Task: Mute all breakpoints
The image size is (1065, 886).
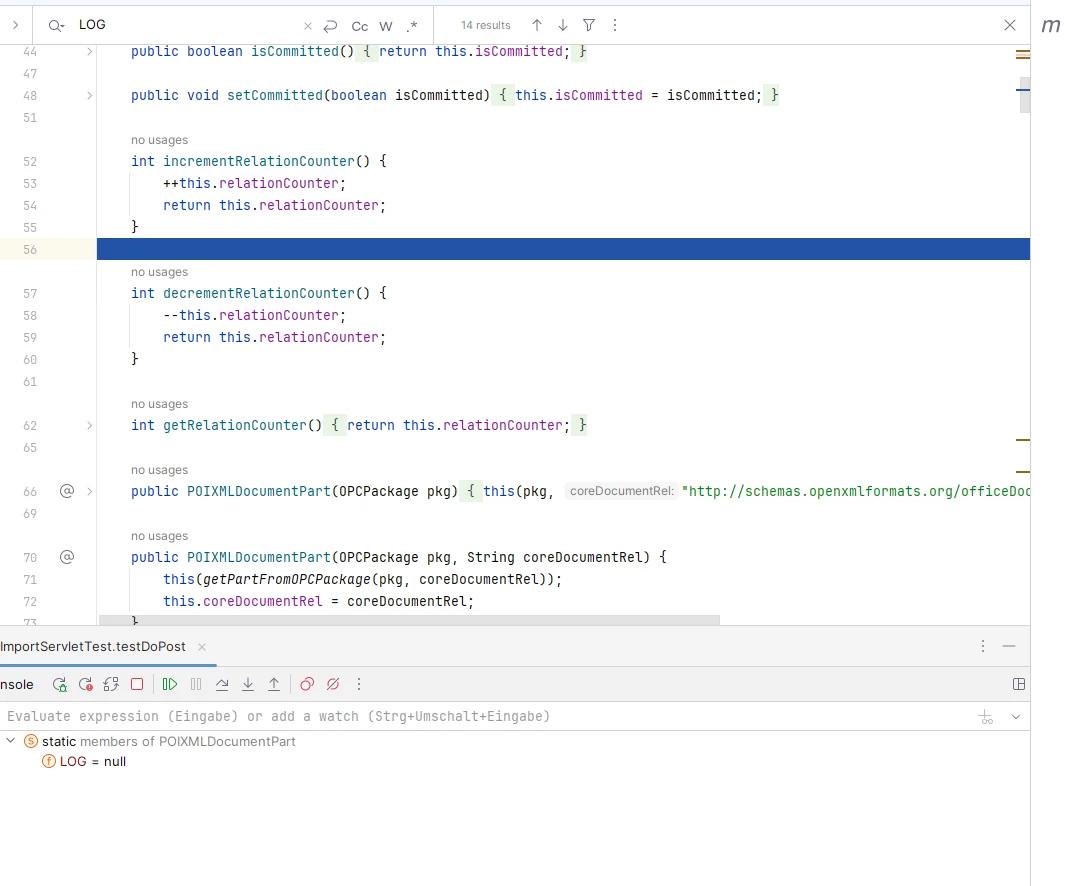Action: [x=333, y=685]
